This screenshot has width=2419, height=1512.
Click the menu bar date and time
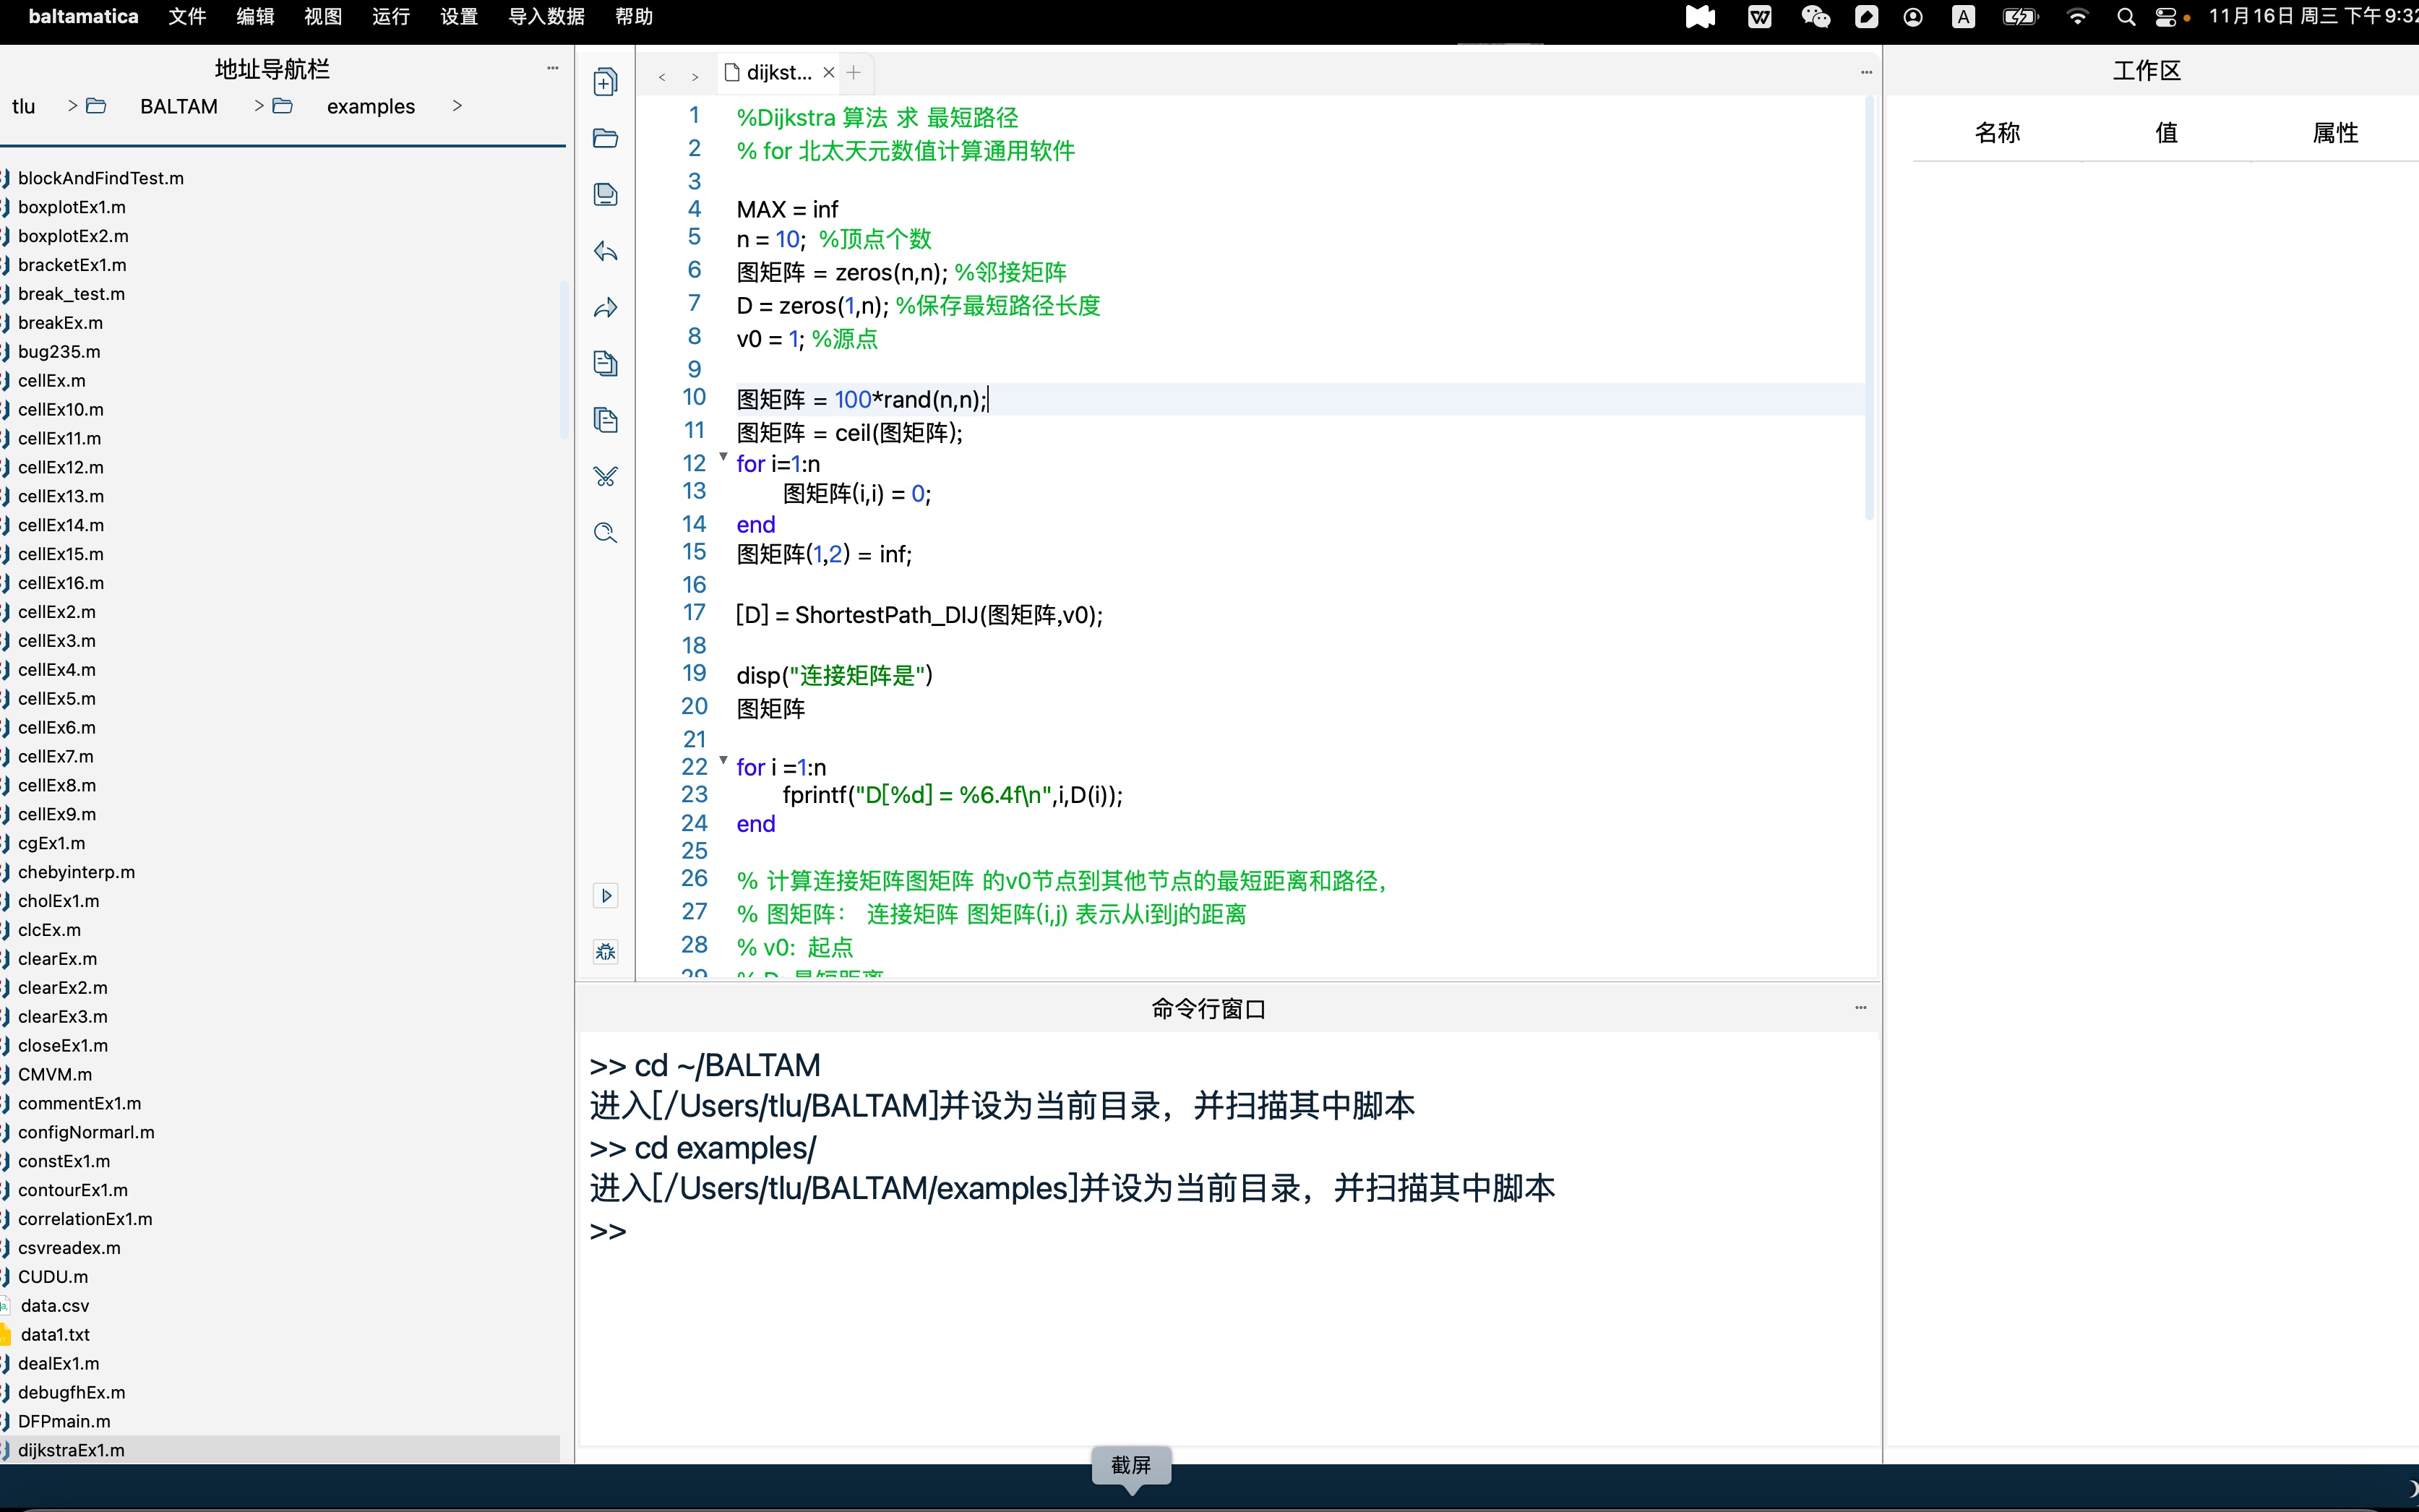[2313, 16]
